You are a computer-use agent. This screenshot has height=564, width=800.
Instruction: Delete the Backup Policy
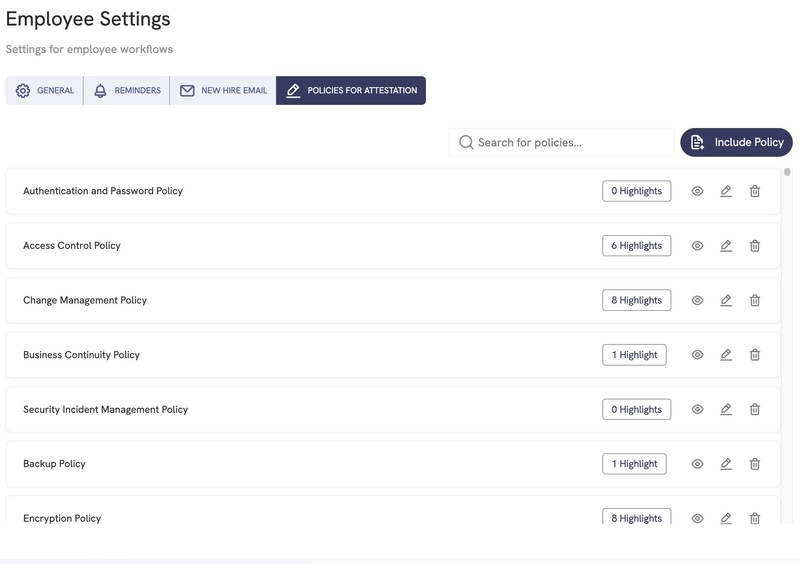[x=755, y=464]
